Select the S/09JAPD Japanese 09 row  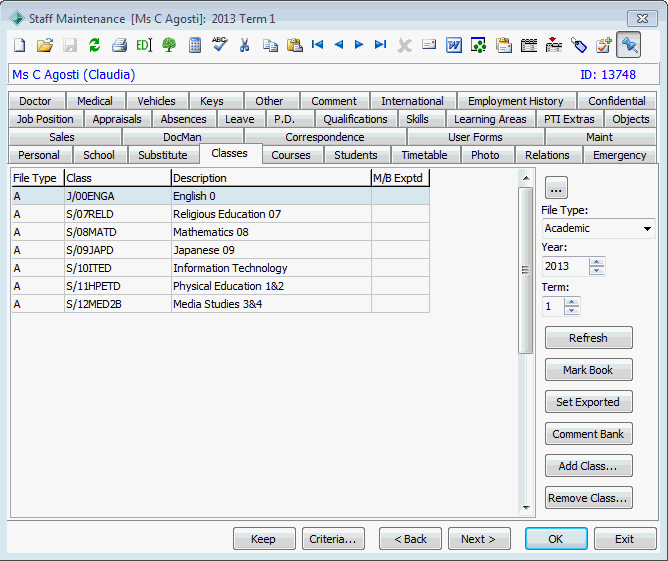pos(220,250)
